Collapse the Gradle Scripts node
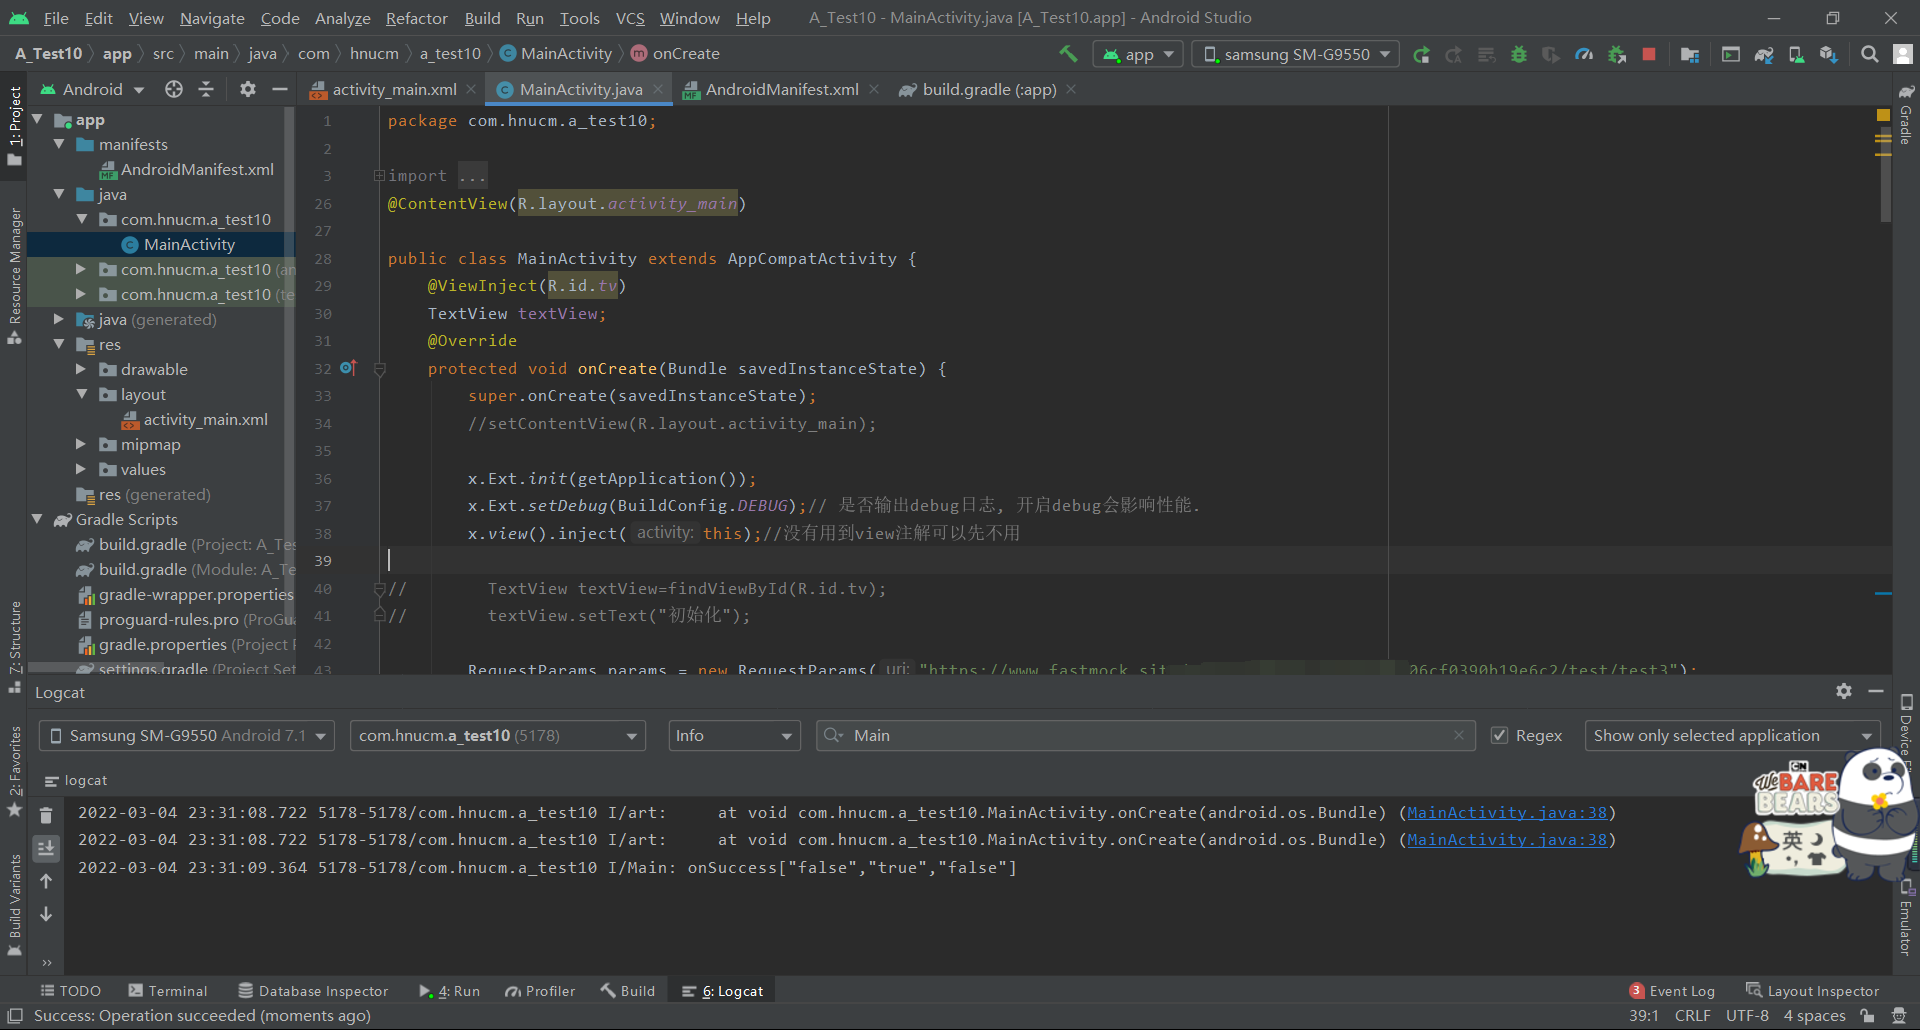This screenshot has width=1920, height=1030. pyautogui.click(x=37, y=519)
